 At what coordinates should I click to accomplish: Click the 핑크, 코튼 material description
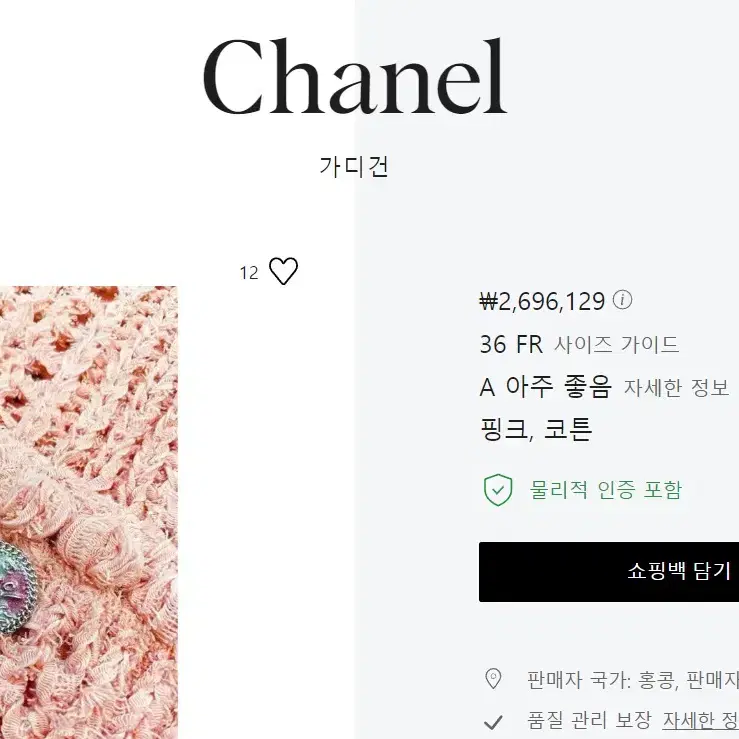(536, 429)
